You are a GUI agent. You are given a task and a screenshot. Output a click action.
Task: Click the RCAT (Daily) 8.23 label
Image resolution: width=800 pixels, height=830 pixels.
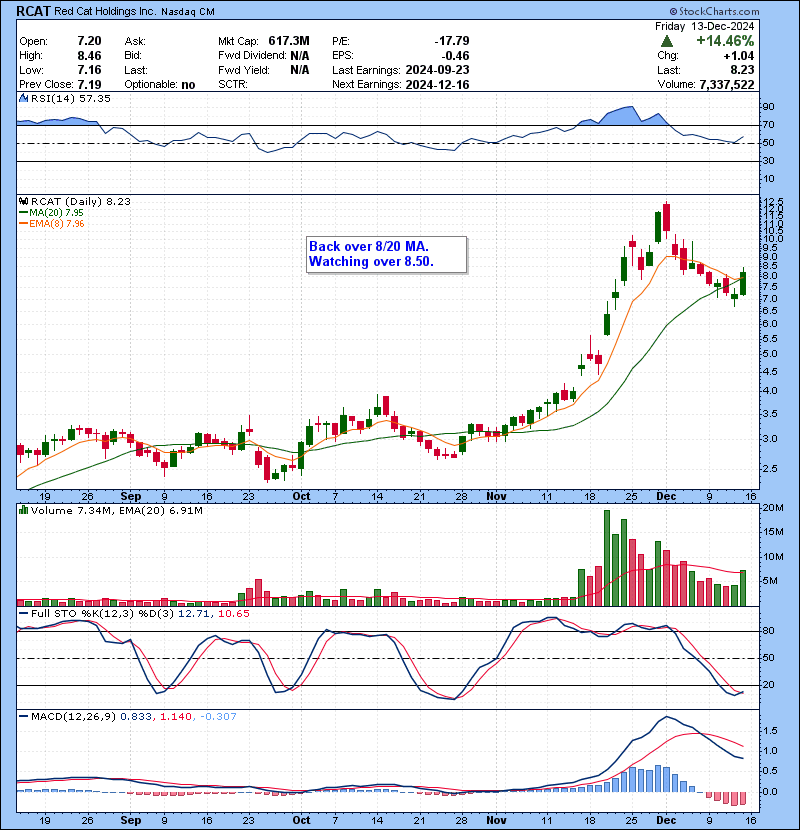tap(80, 202)
